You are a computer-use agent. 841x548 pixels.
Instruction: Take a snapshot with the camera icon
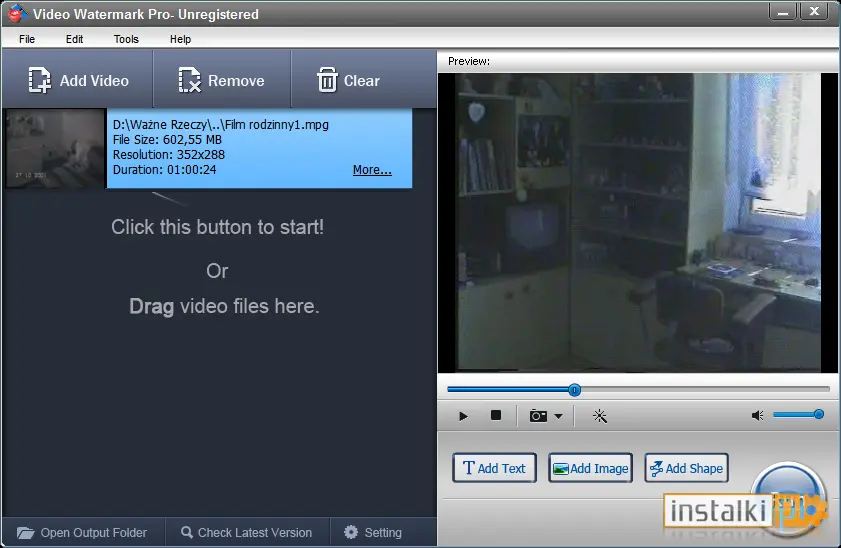538,416
